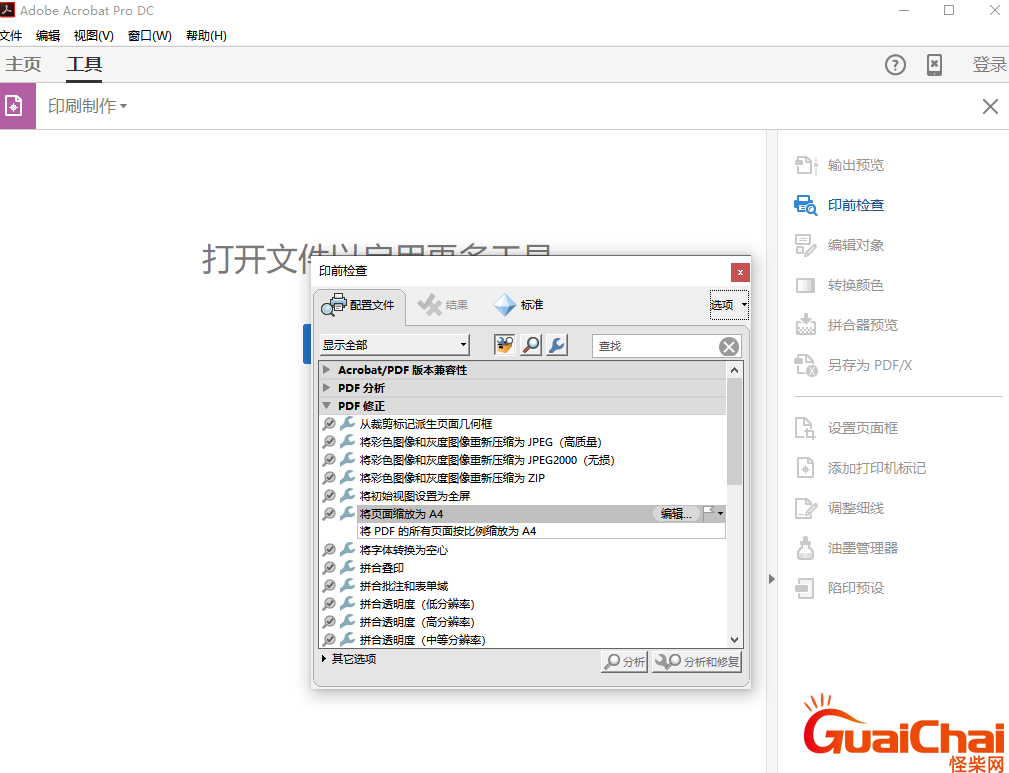The height and width of the screenshot is (773, 1009).
Task: Open the 印刷制作 tool dropdown
Action: pyautogui.click(x=87, y=106)
